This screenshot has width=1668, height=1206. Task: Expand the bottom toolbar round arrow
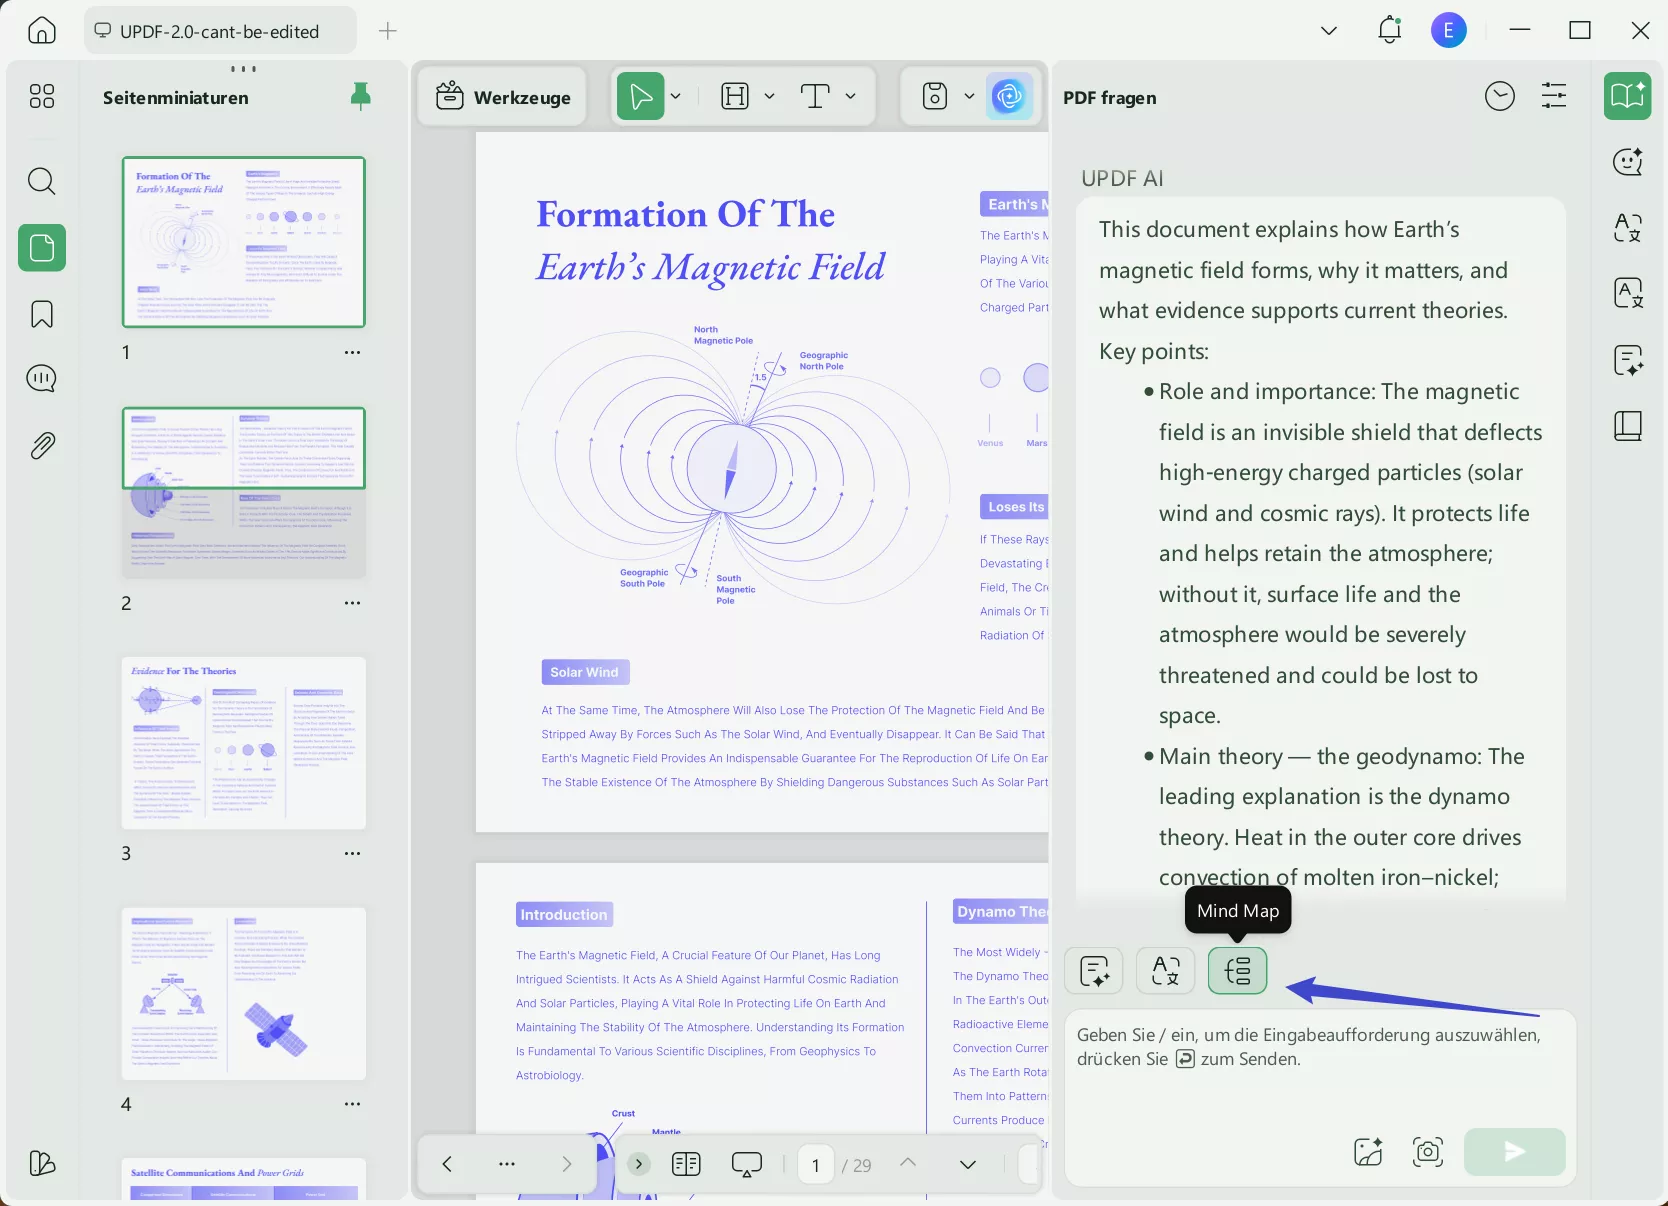(x=639, y=1164)
